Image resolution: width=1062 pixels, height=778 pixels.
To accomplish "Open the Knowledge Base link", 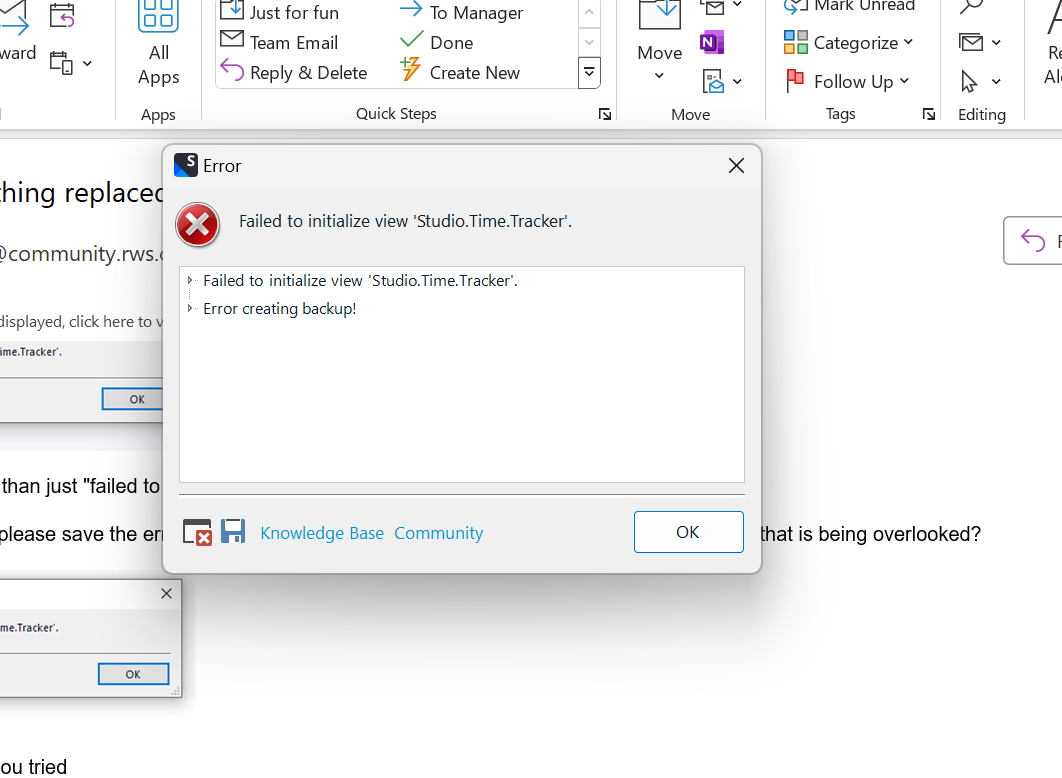I will point(322,534).
